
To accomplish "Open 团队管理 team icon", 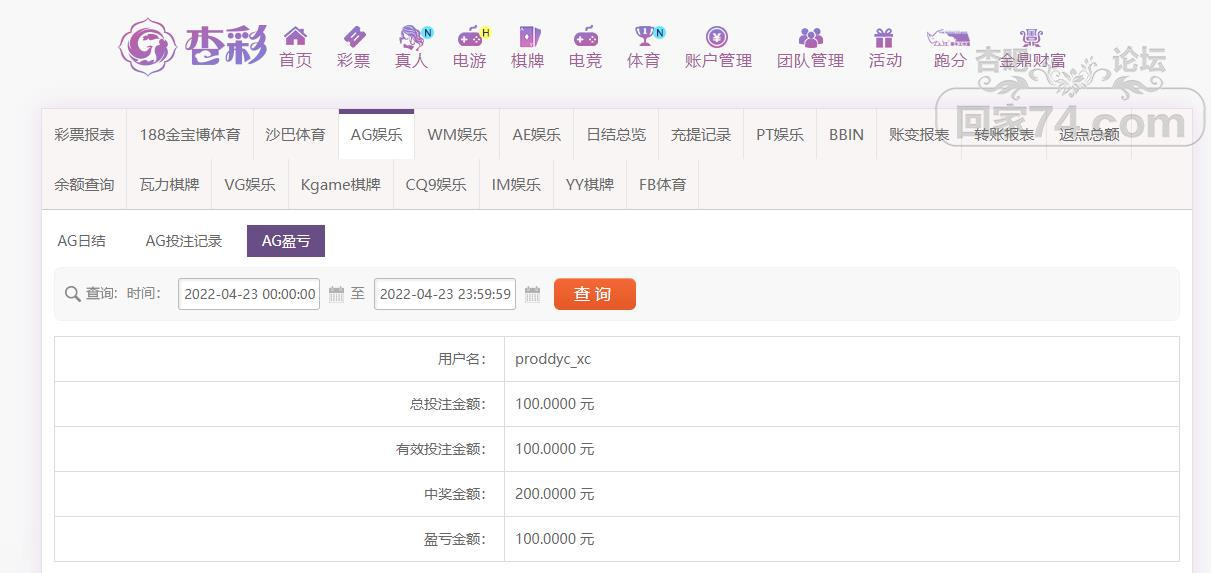I will [811, 37].
